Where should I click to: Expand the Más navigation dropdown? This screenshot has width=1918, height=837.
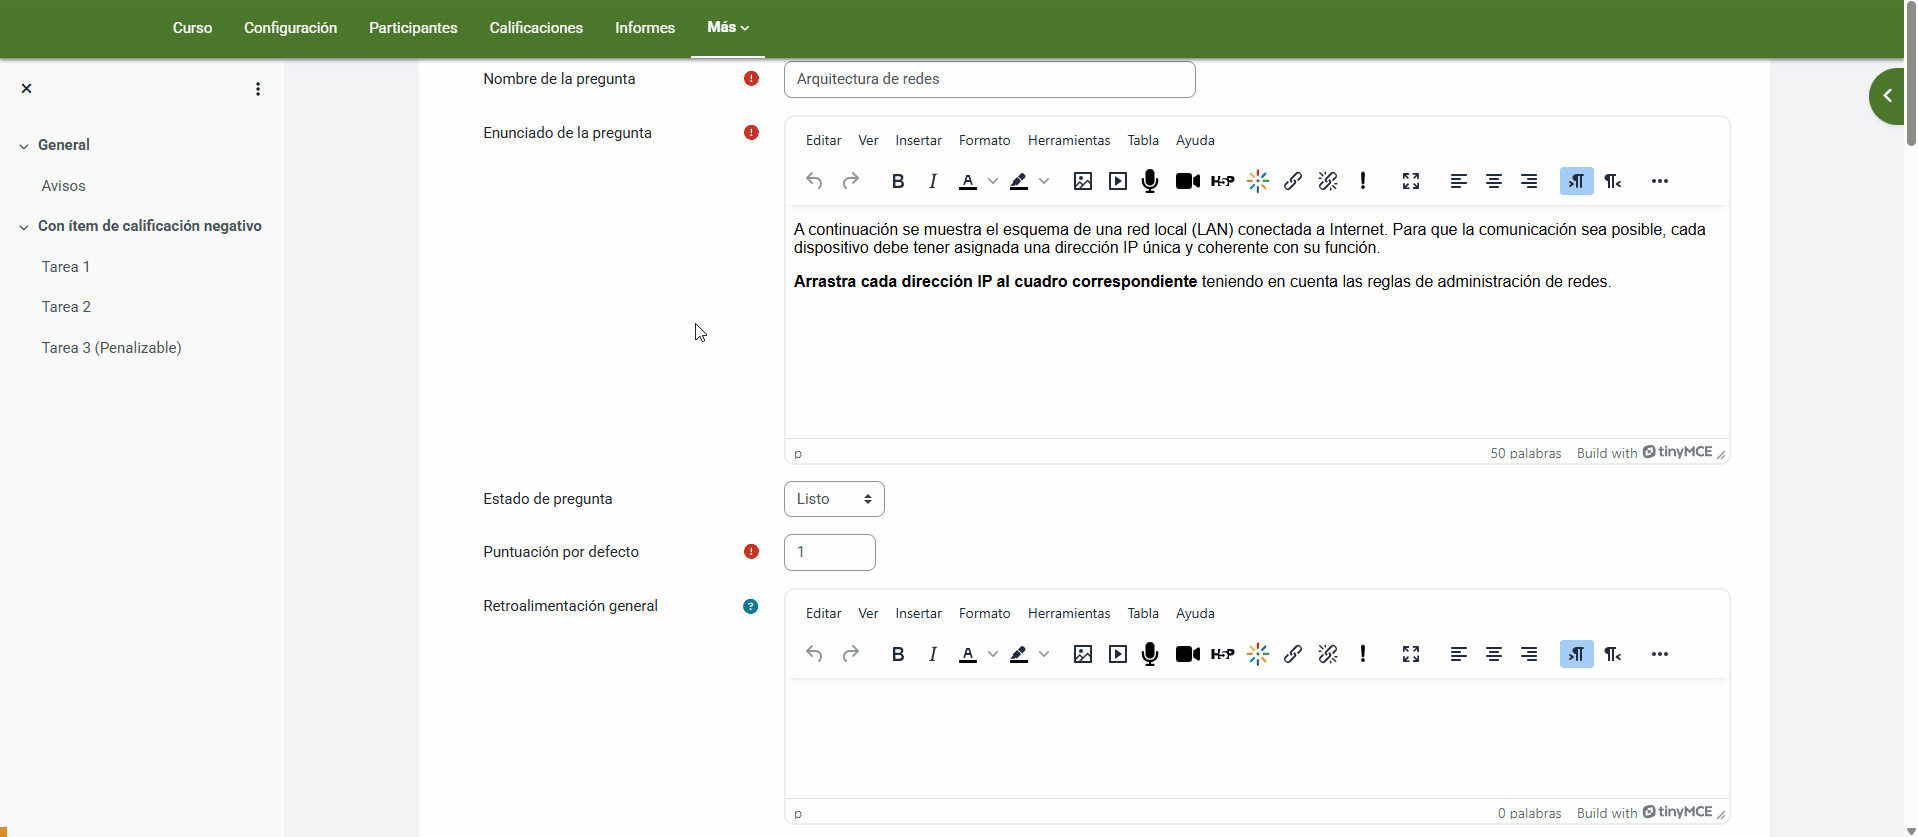[x=728, y=28]
